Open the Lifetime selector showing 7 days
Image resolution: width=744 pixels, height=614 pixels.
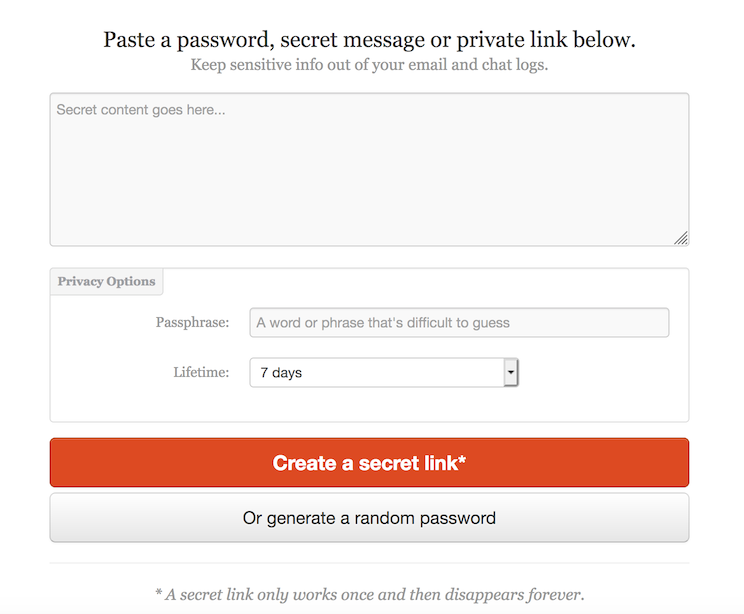(384, 372)
